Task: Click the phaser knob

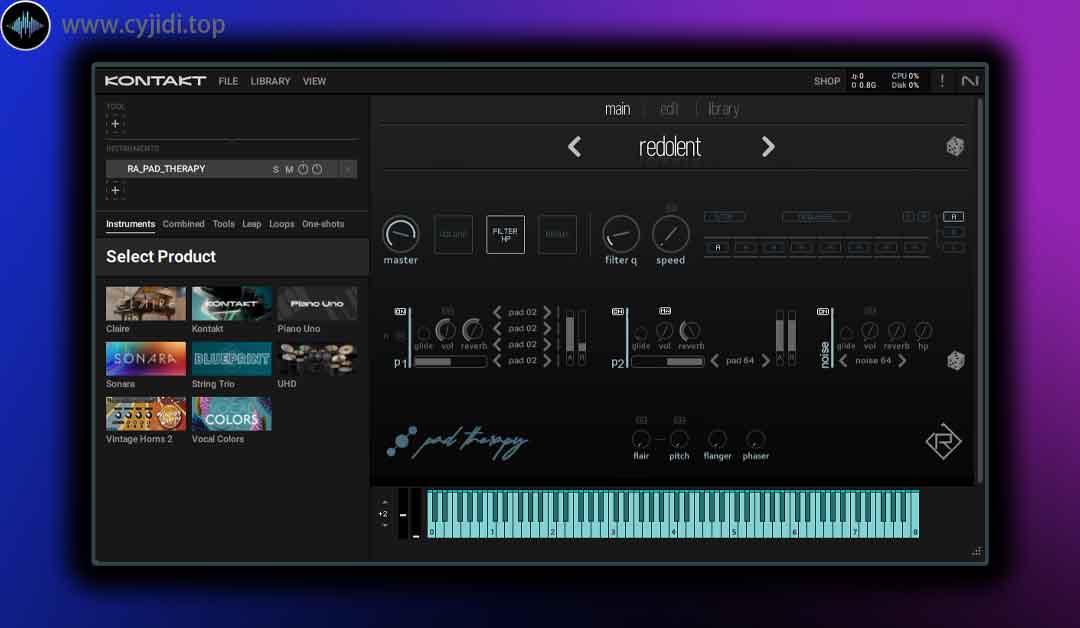Action: pyautogui.click(x=755, y=439)
